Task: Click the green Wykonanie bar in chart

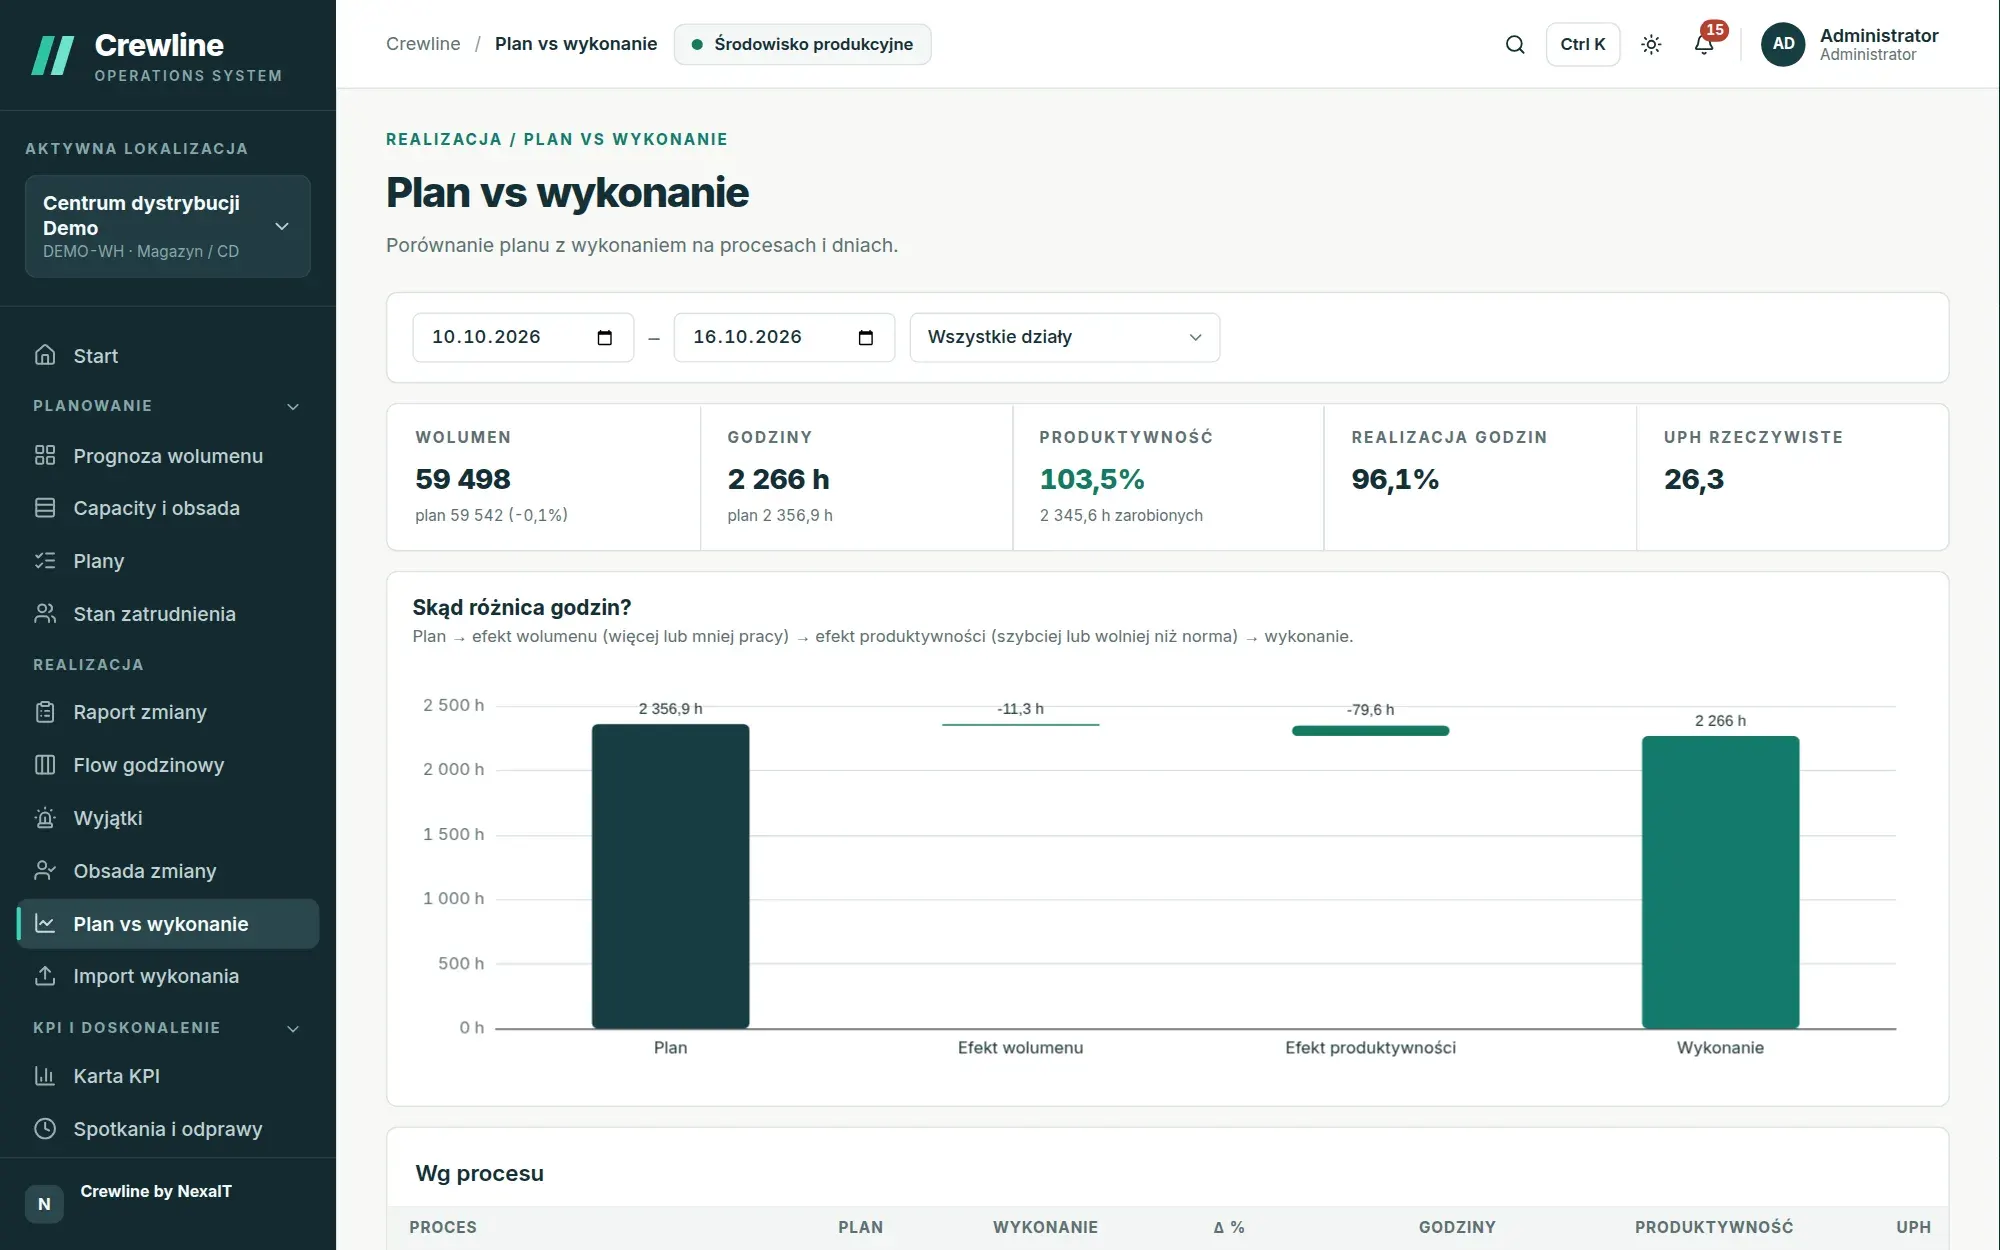Action: point(1720,882)
